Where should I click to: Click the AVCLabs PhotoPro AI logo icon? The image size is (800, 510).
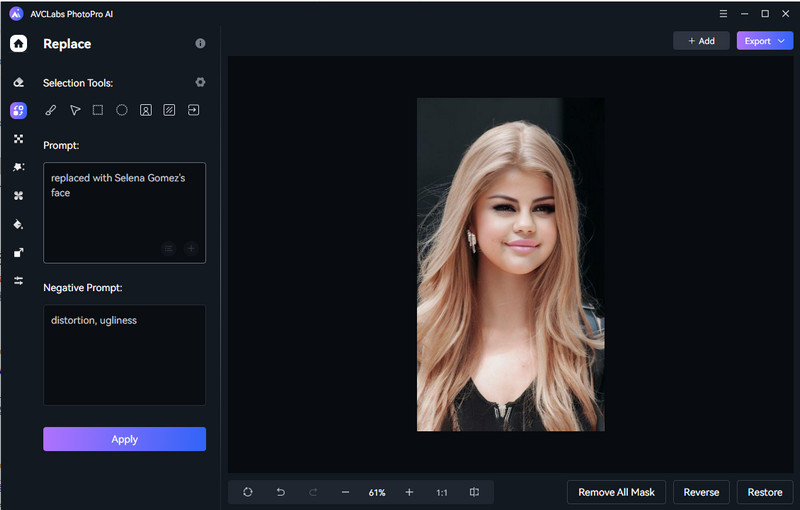pyautogui.click(x=16, y=14)
